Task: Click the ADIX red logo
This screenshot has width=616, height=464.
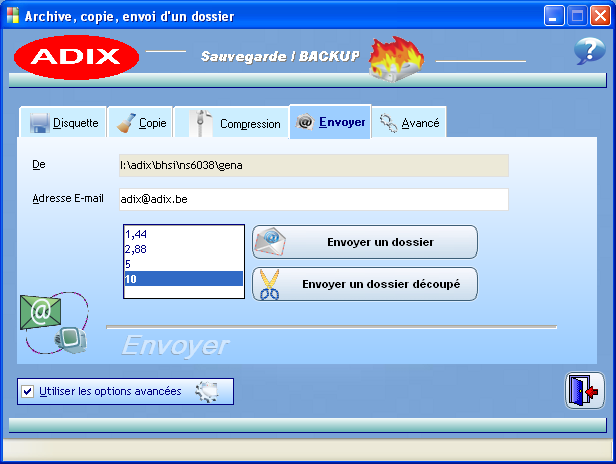Action: pos(76,57)
